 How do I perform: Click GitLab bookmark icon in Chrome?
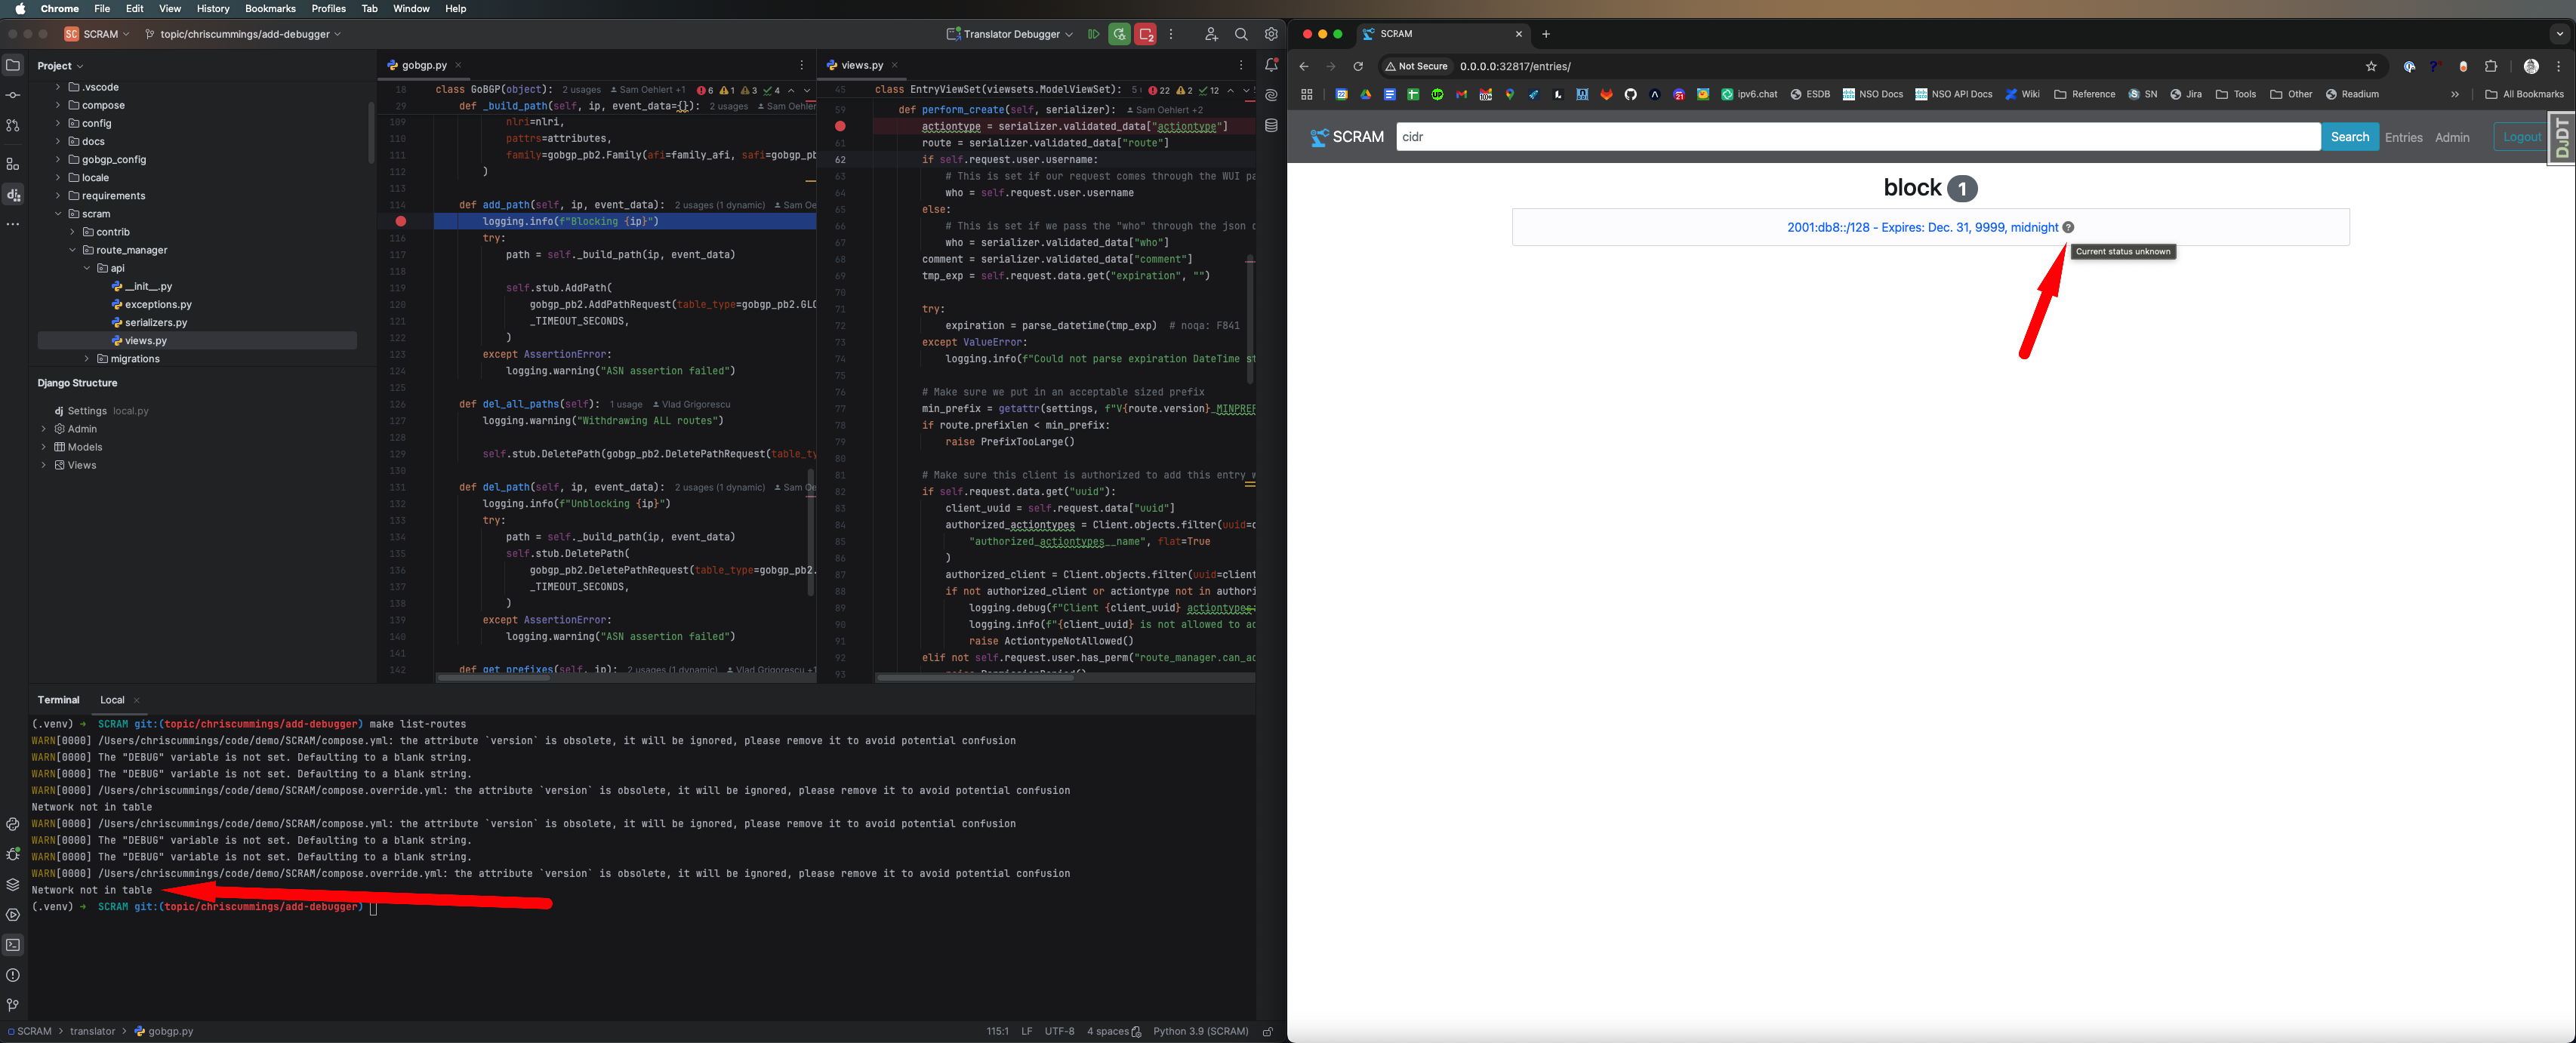coord(1606,94)
